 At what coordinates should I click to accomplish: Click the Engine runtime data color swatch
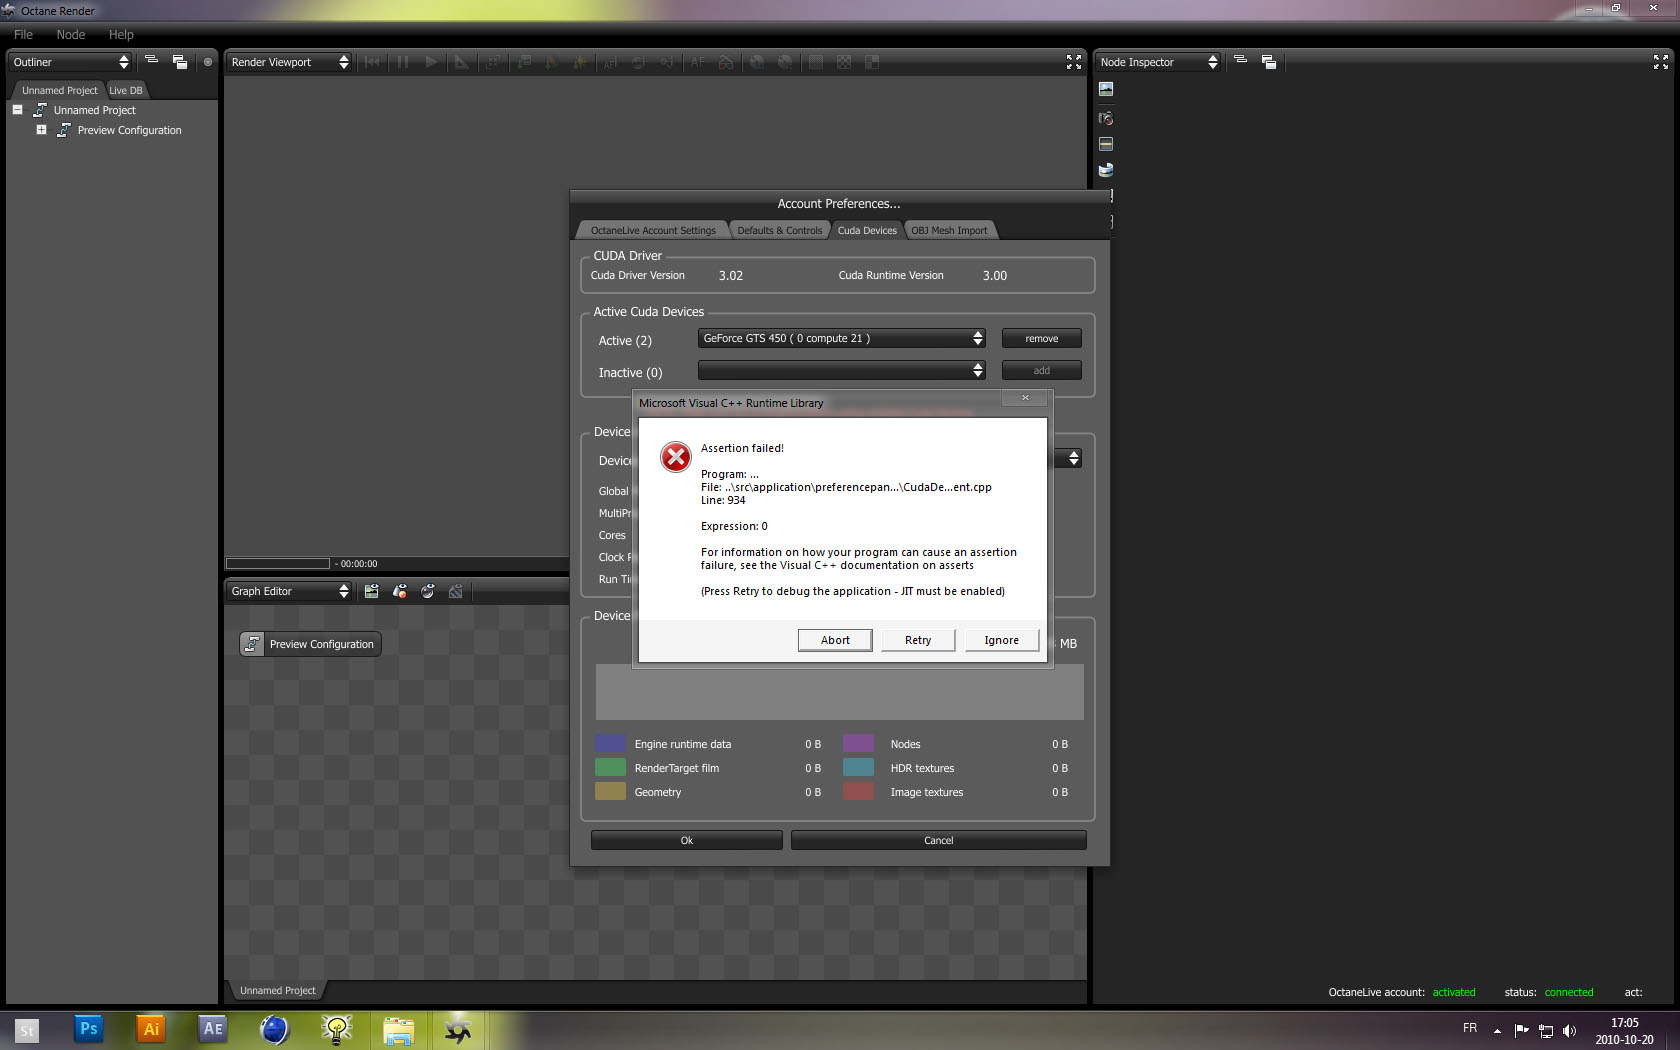[x=610, y=743]
